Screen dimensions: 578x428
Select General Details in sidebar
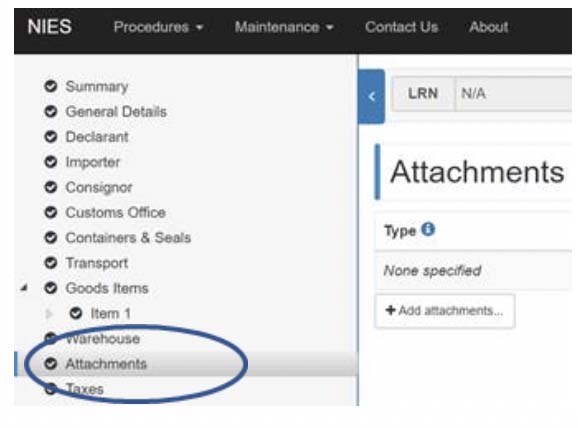(116, 112)
